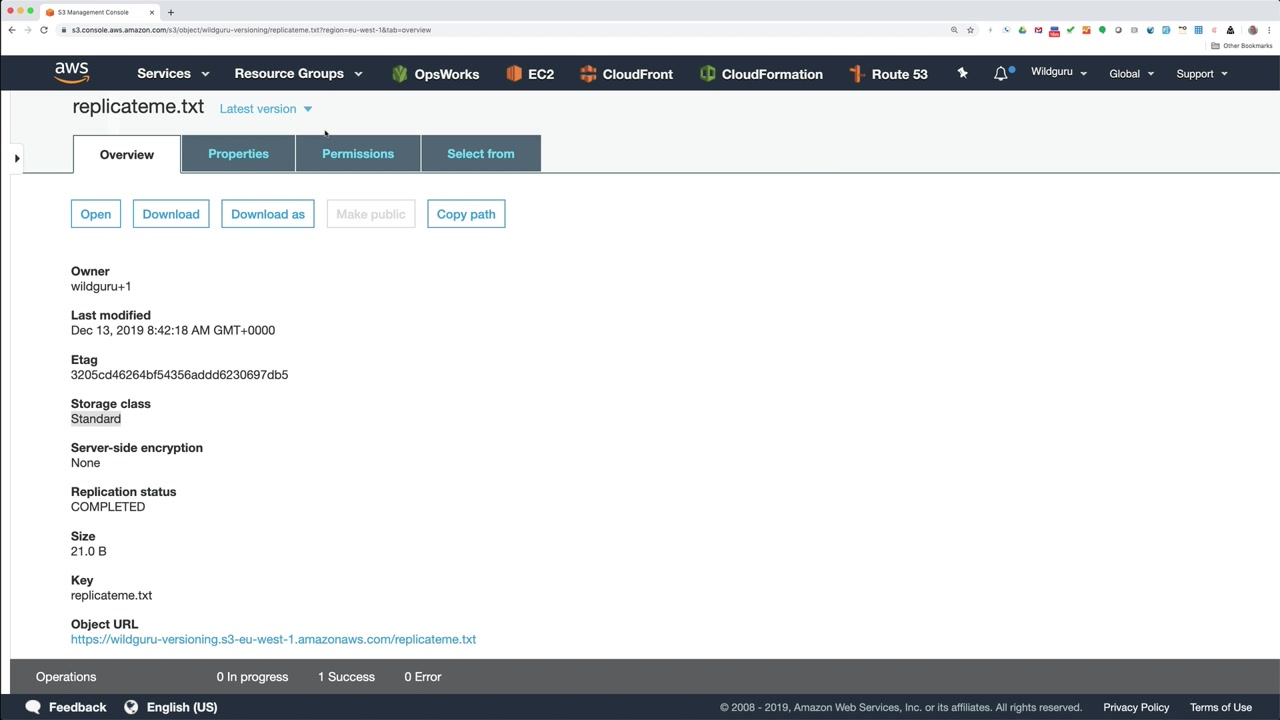The width and height of the screenshot is (1280, 720).
Task: Click the highlighted 'Standard' storage class value
Action: tap(96, 419)
